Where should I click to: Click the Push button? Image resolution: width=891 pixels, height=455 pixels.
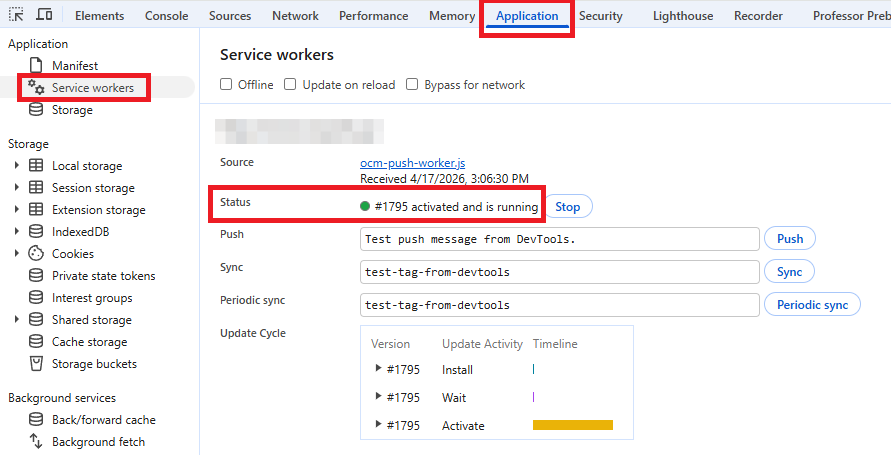click(x=790, y=239)
